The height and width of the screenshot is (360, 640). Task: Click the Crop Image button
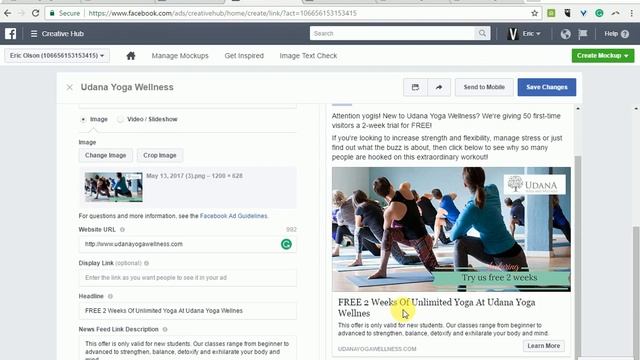[160, 155]
